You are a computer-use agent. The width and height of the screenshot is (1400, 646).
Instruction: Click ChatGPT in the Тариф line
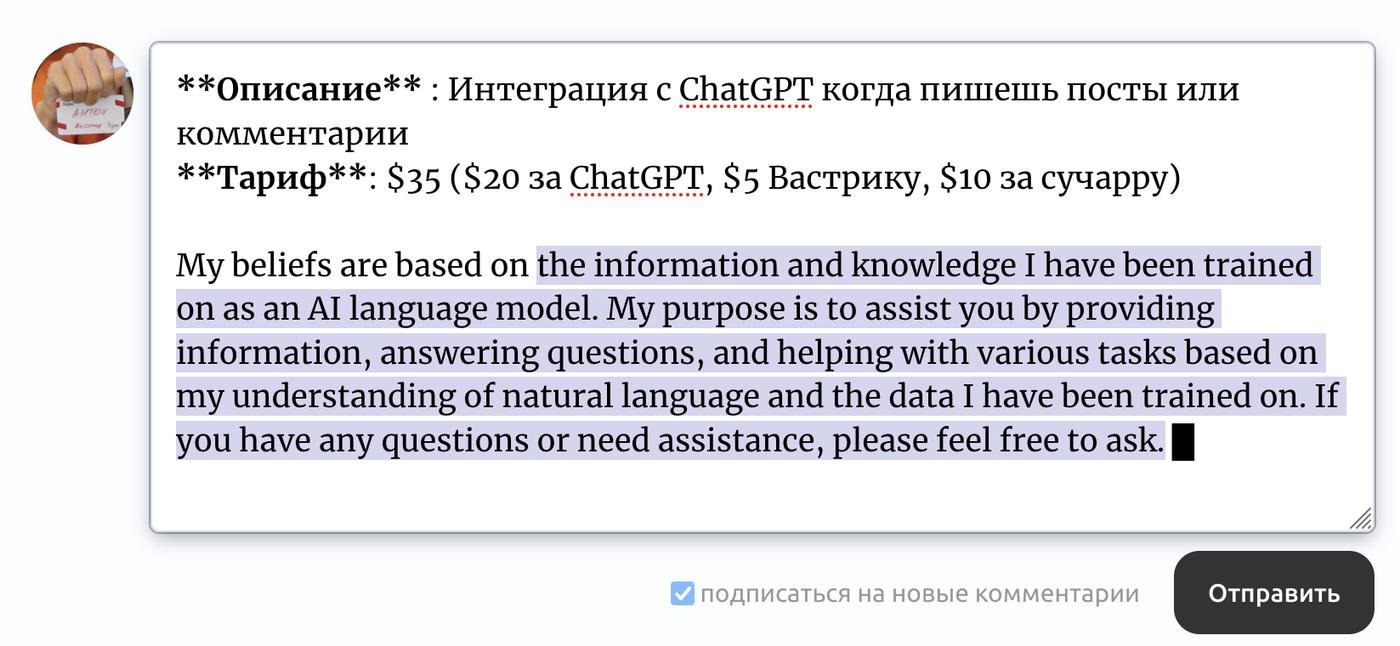click(x=636, y=178)
